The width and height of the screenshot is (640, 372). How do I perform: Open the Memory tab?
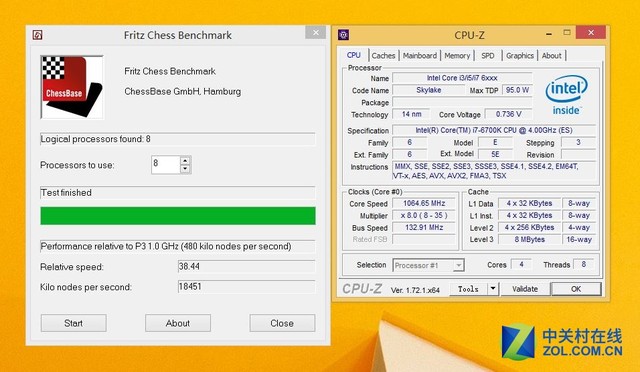[x=457, y=56]
